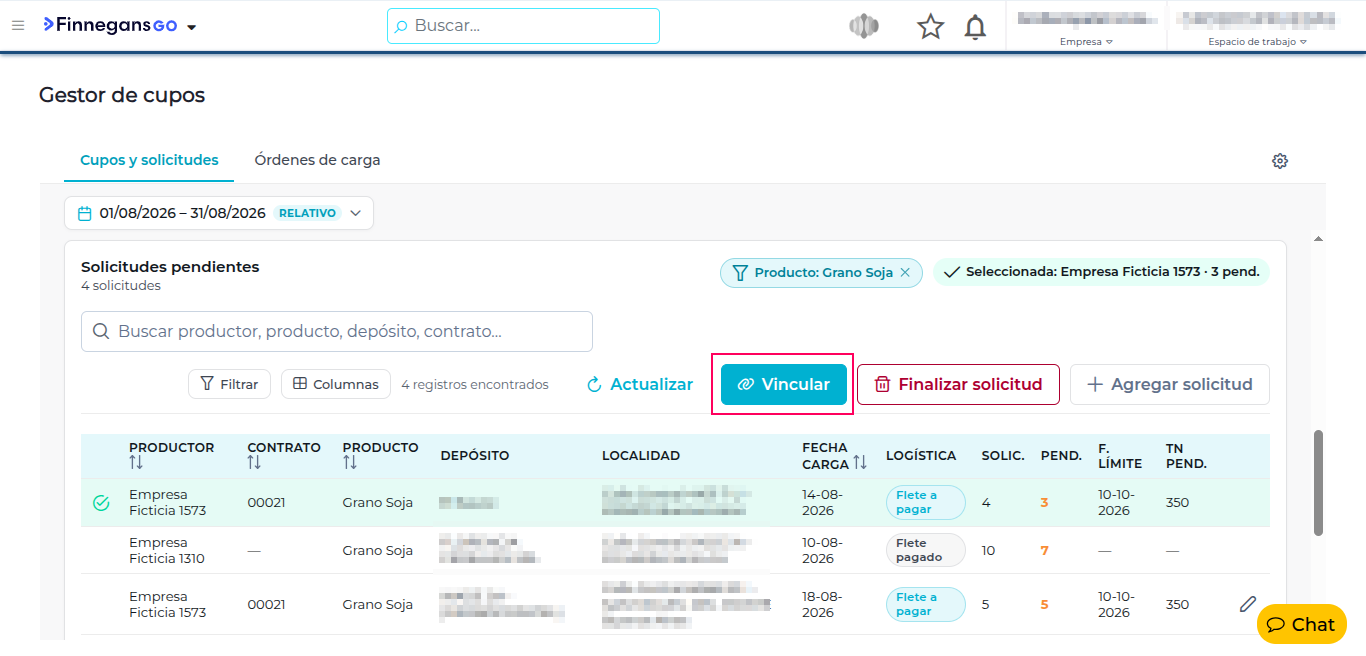The height and width of the screenshot is (656, 1366).
Task: Open the notifications bell
Action: [975, 27]
